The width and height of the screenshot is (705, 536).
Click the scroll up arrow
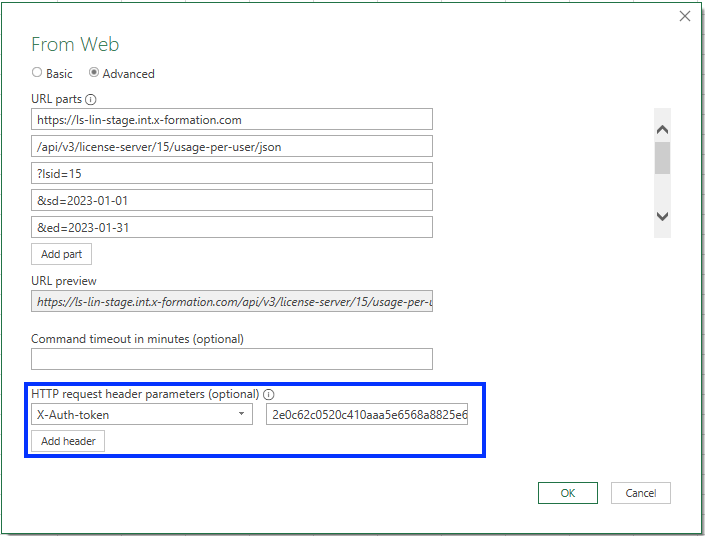click(662, 130)
